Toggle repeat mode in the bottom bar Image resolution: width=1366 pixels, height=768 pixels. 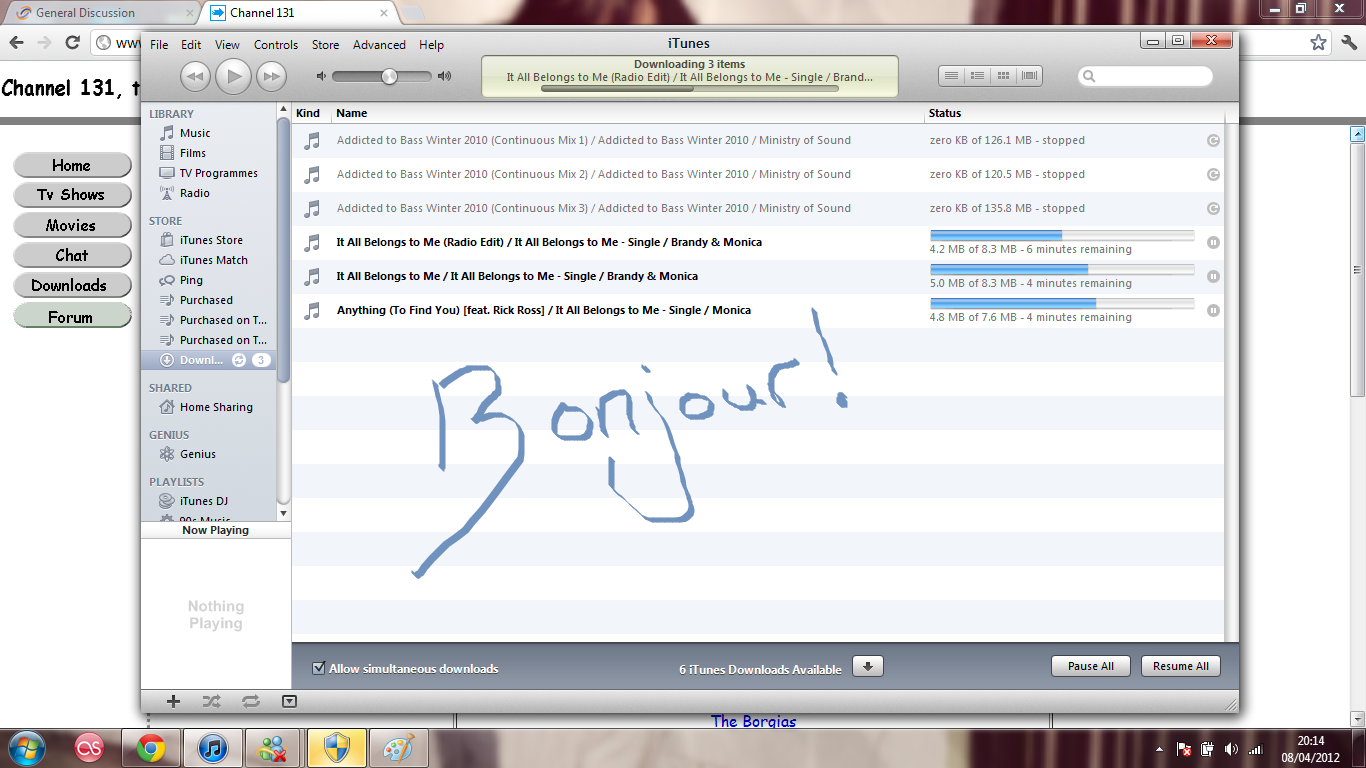[x=250, y=701]
